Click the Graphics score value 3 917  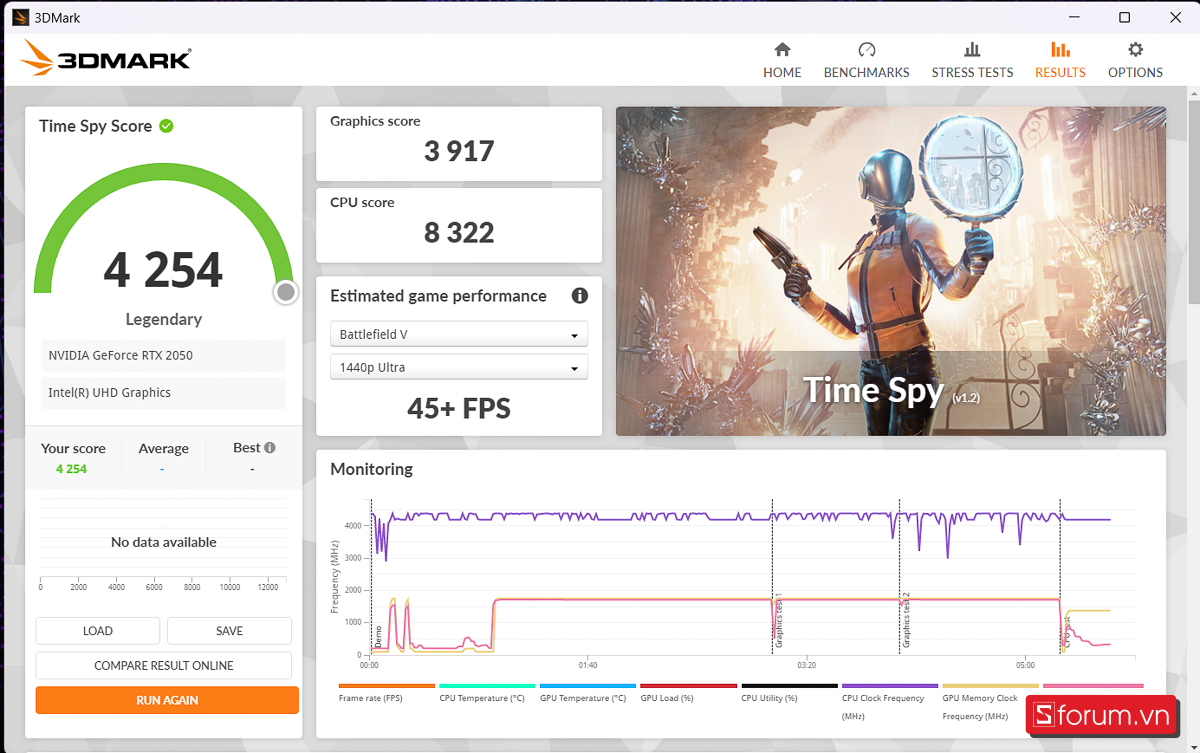tap(459, 151)
